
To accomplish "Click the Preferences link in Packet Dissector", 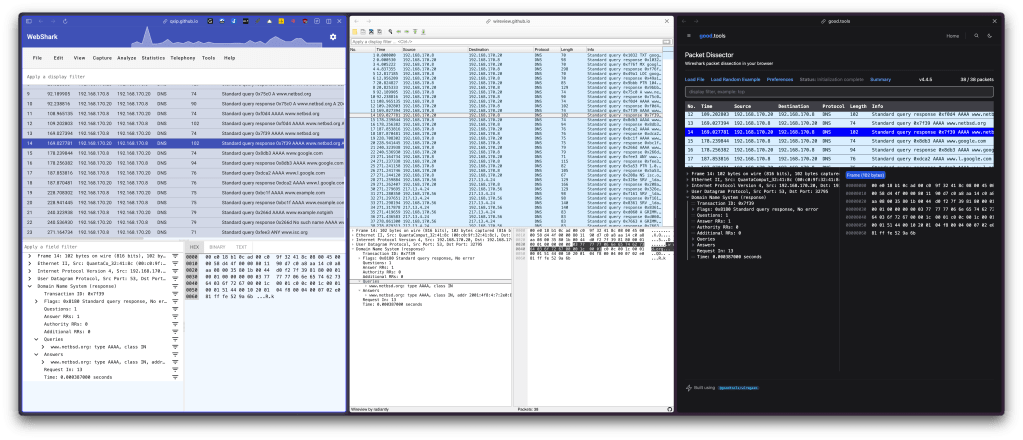I will pos(780,78).
